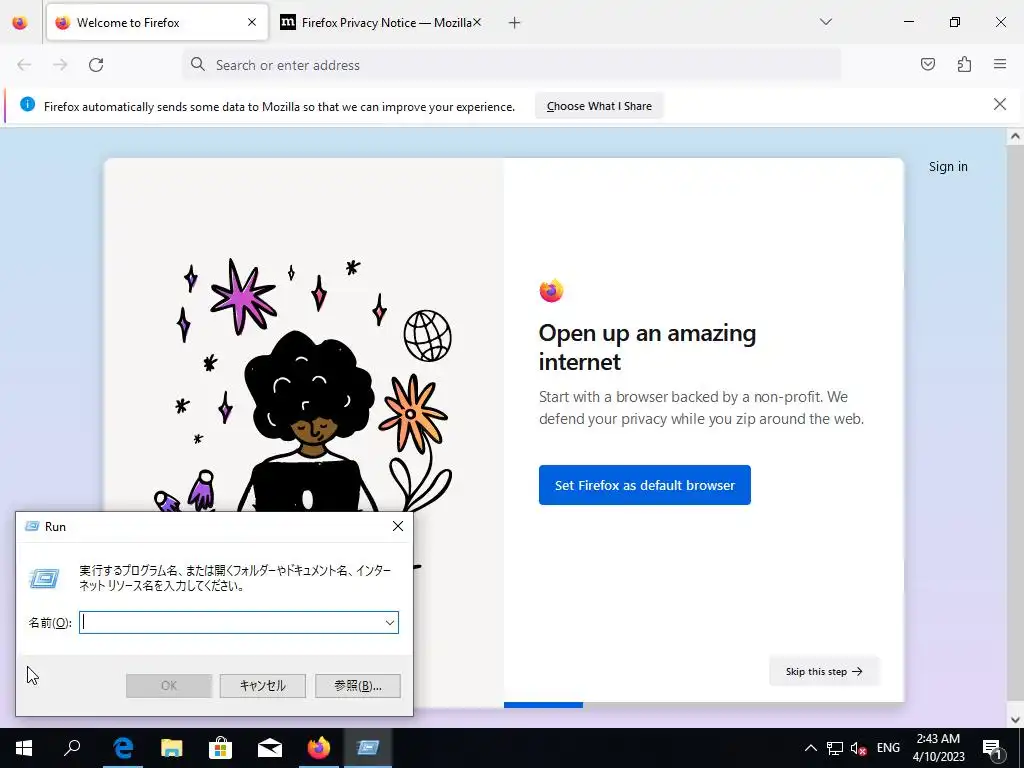Open the clock showing 2:43 AM
Image resolution: width=1024 pixels, height=768 pixels.
point(938,748)
